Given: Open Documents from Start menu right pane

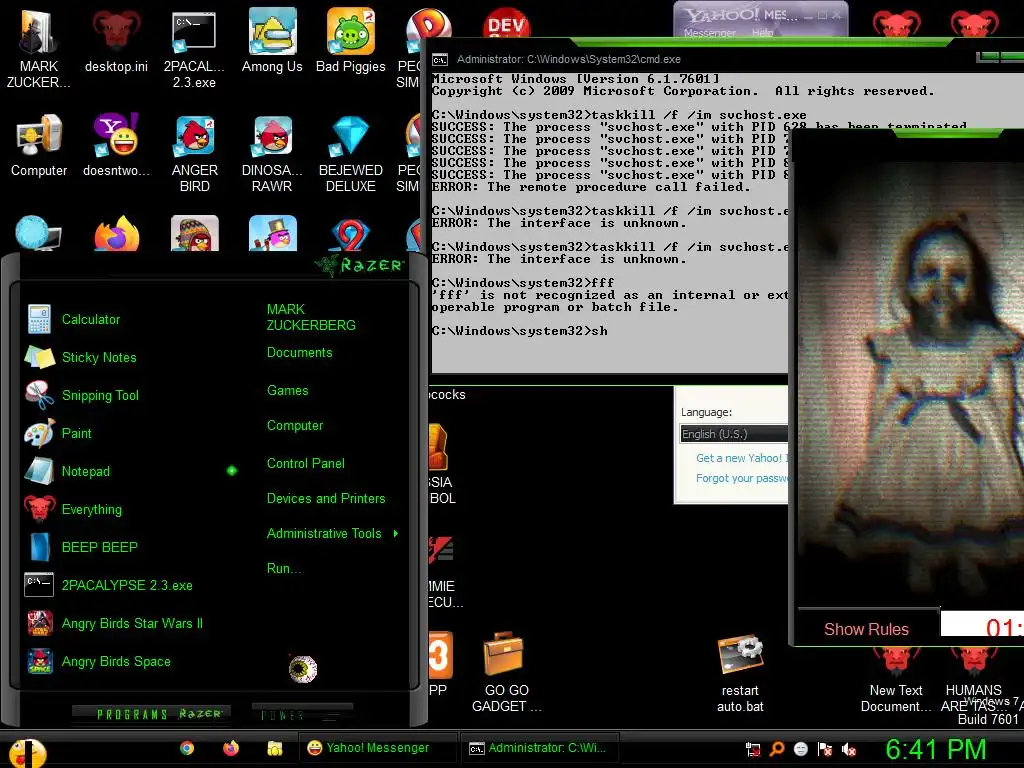Looking at the screenshot, I should [x=299, y=353].
